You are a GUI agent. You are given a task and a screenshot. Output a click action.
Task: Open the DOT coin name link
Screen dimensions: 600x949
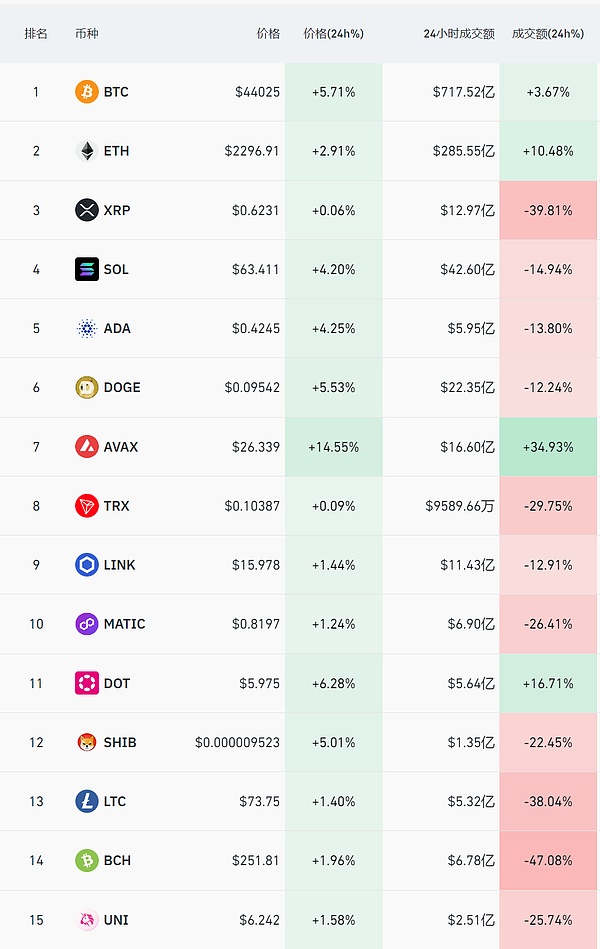coord(117,683)
